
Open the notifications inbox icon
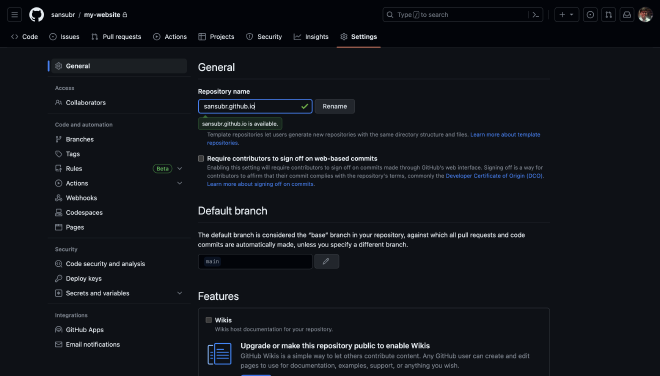[627, 15]
